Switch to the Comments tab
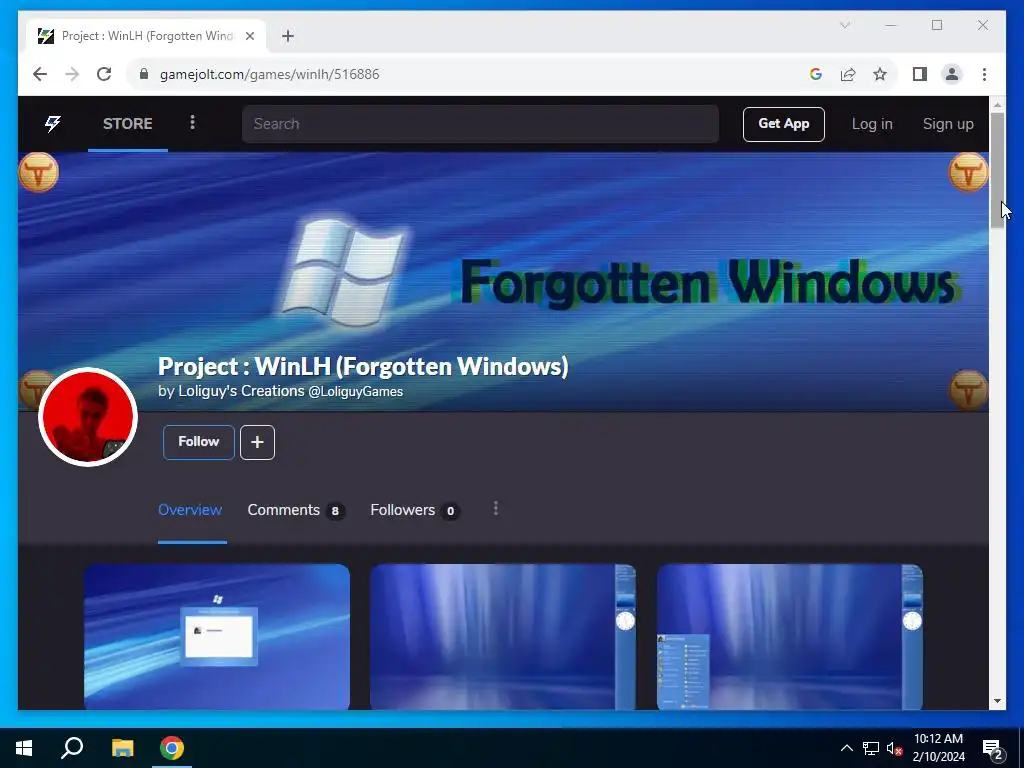 [x=295, y=510]
